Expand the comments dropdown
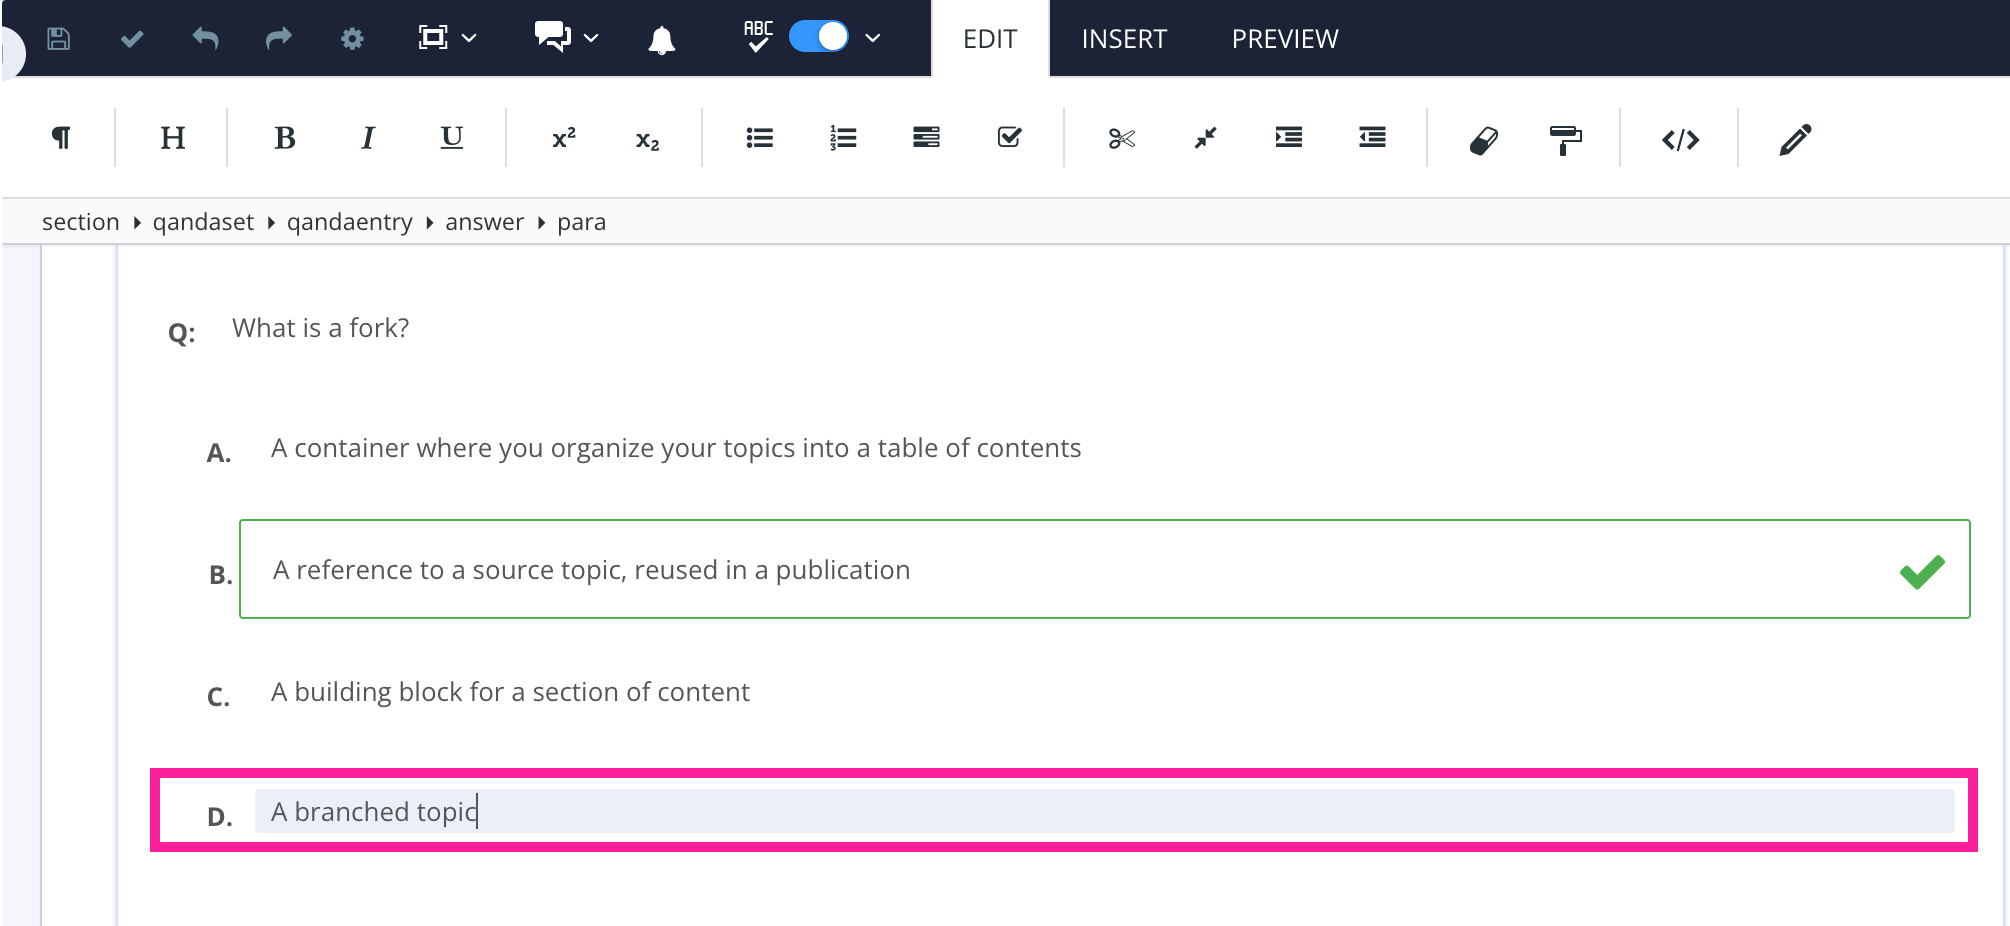The image size is (2010, 926). (590, 38)
